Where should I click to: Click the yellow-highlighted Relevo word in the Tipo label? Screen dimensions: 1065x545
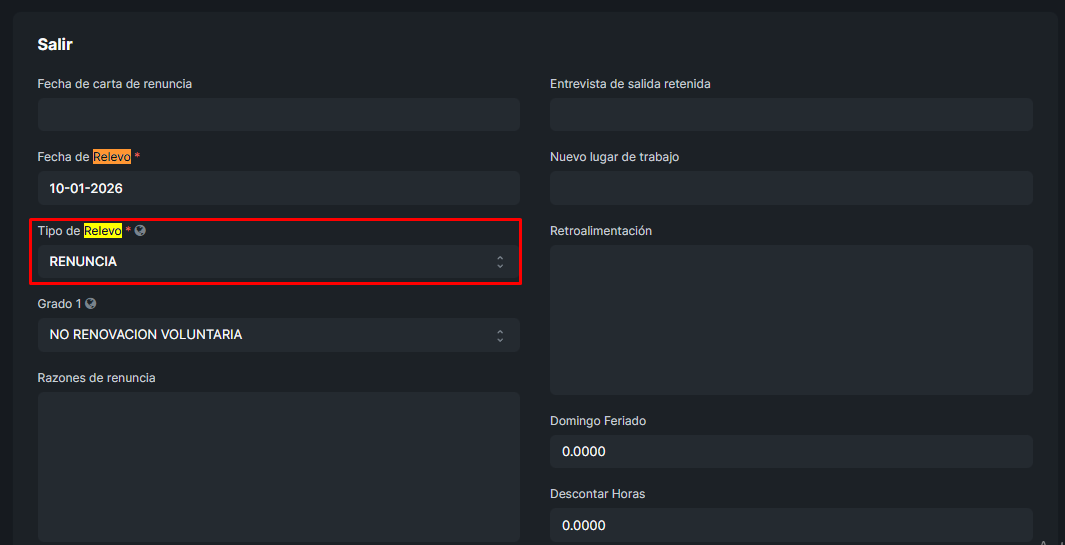point(102,231)
